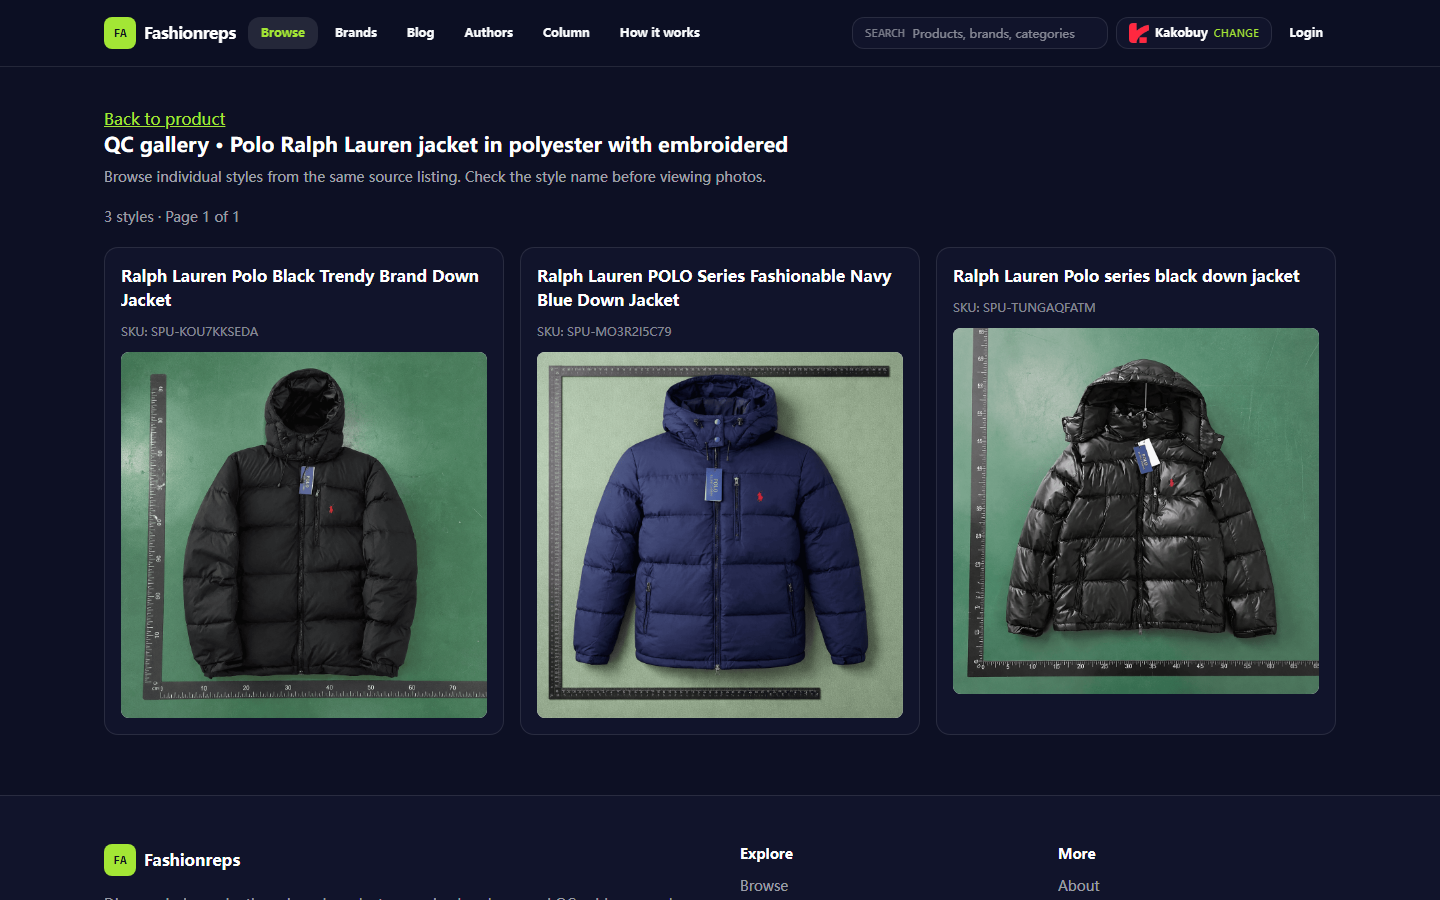Viewport: 1440px width, 900px height.
Task: Open the Column page
Action: pyautogui.click(x=566, y=33)
